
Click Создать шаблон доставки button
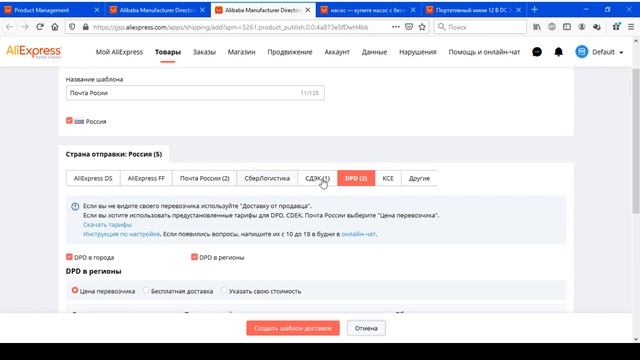[x=293, y=328]
